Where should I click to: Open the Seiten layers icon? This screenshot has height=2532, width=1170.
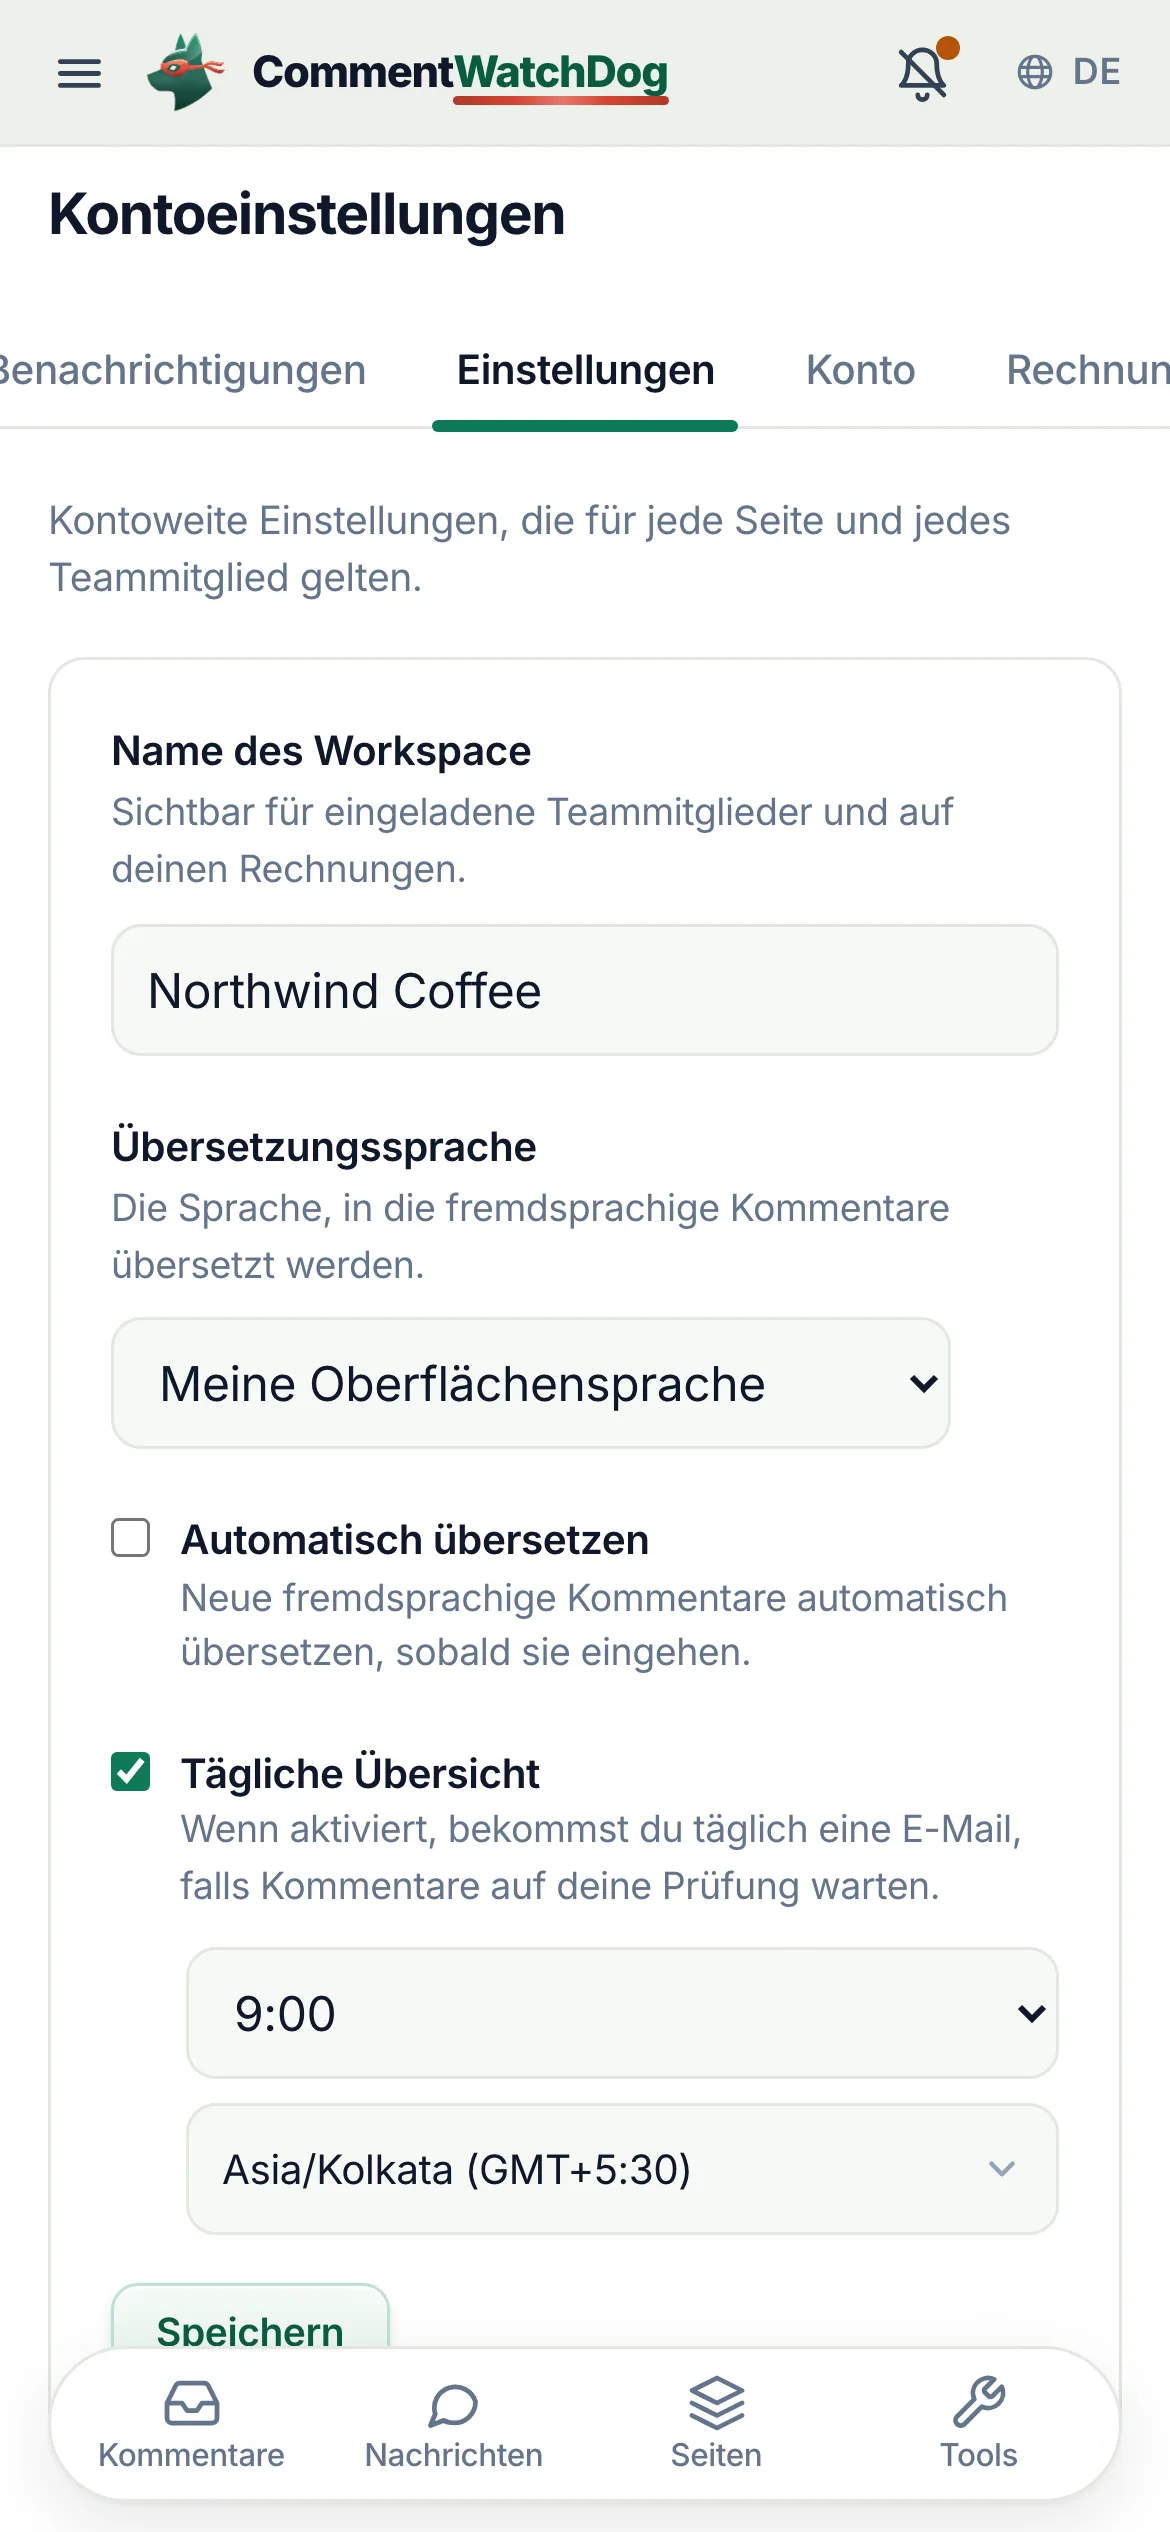716,2402
